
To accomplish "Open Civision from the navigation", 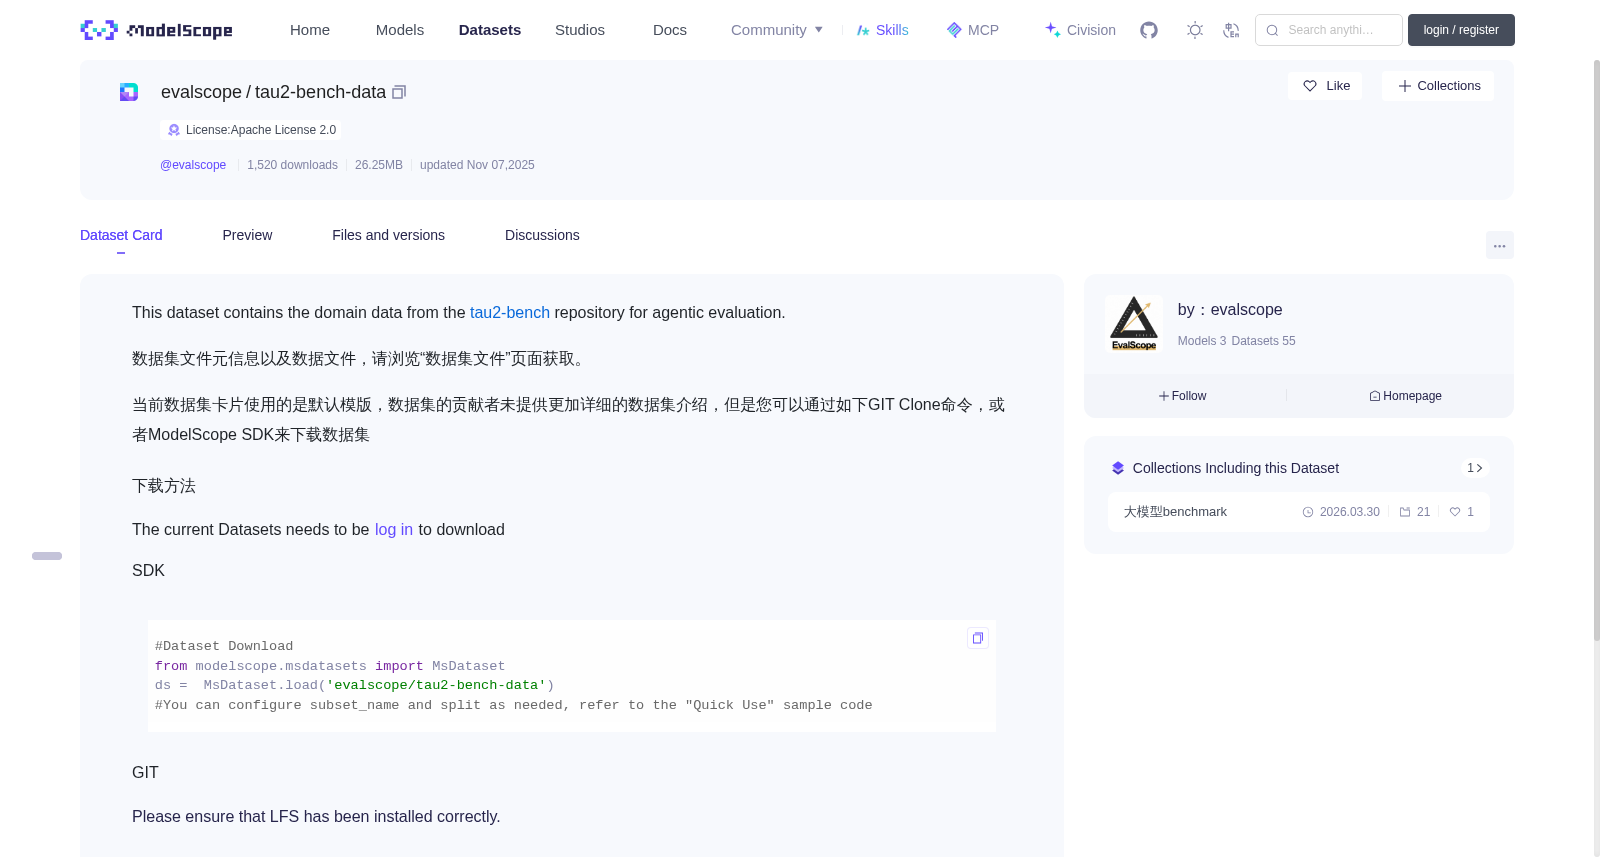I will click(1080, 30).
